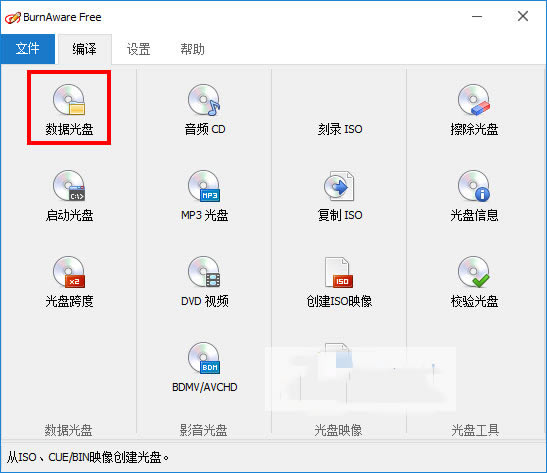Open the 帮助 menu
Screen dimensions: 547x473
192,49
